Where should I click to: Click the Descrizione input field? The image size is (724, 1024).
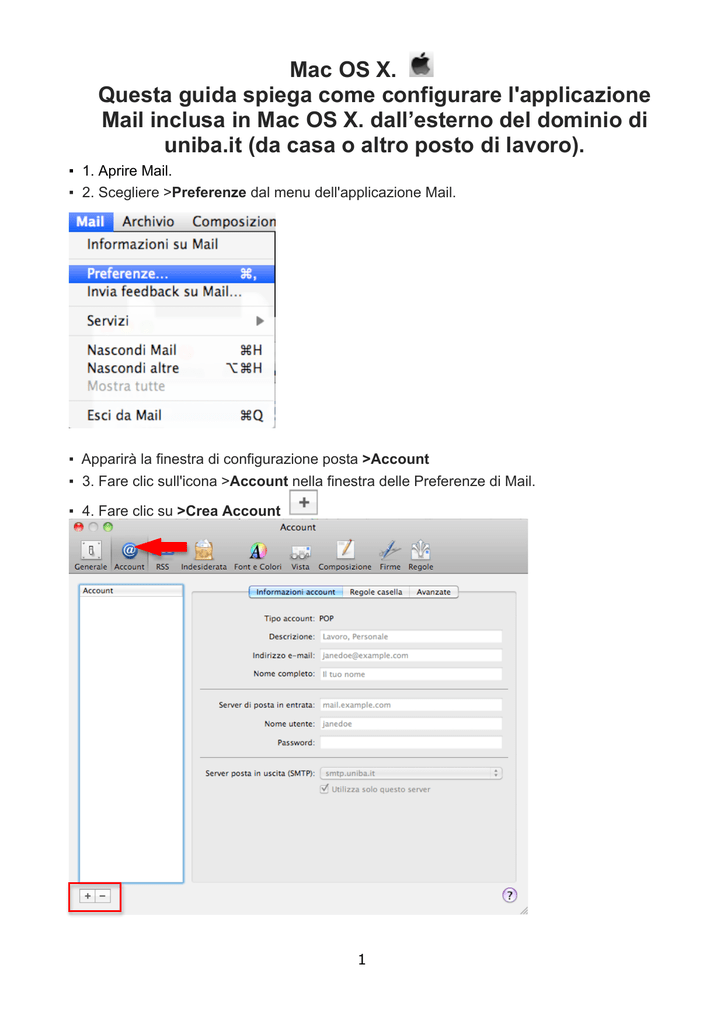click(x=411, y=637)
